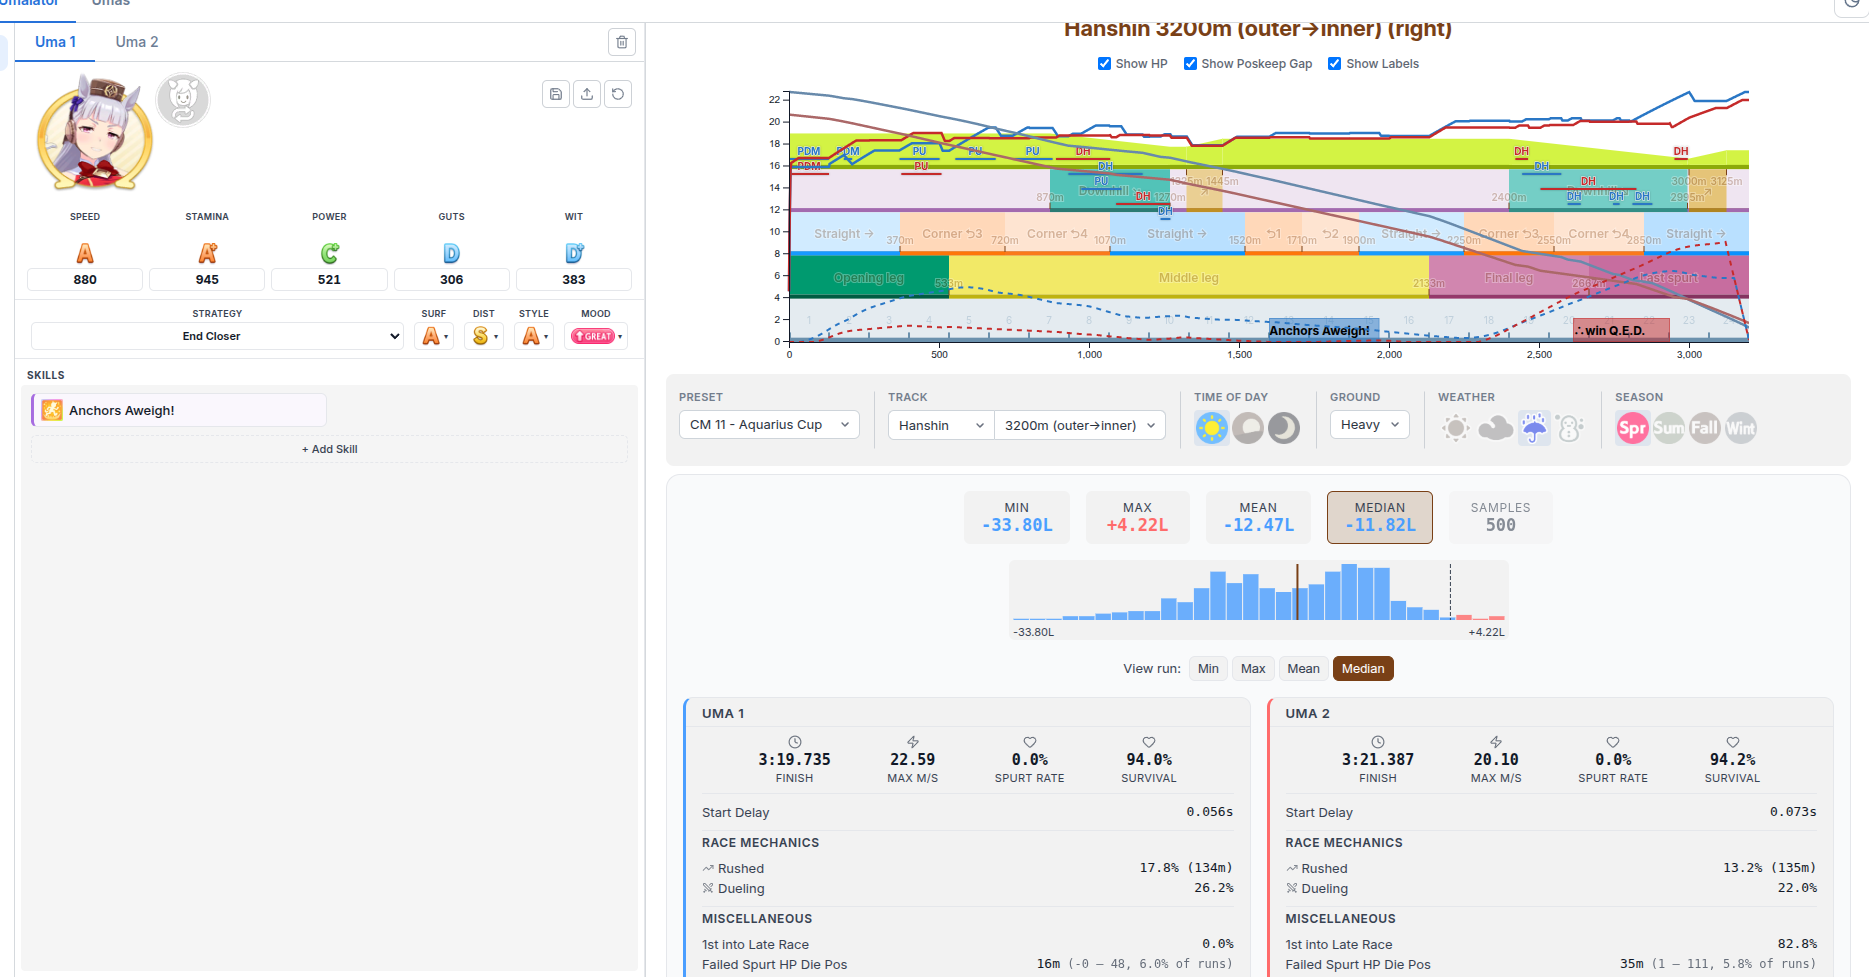Click the Speed stat field showing 880

tap(85, 280)
